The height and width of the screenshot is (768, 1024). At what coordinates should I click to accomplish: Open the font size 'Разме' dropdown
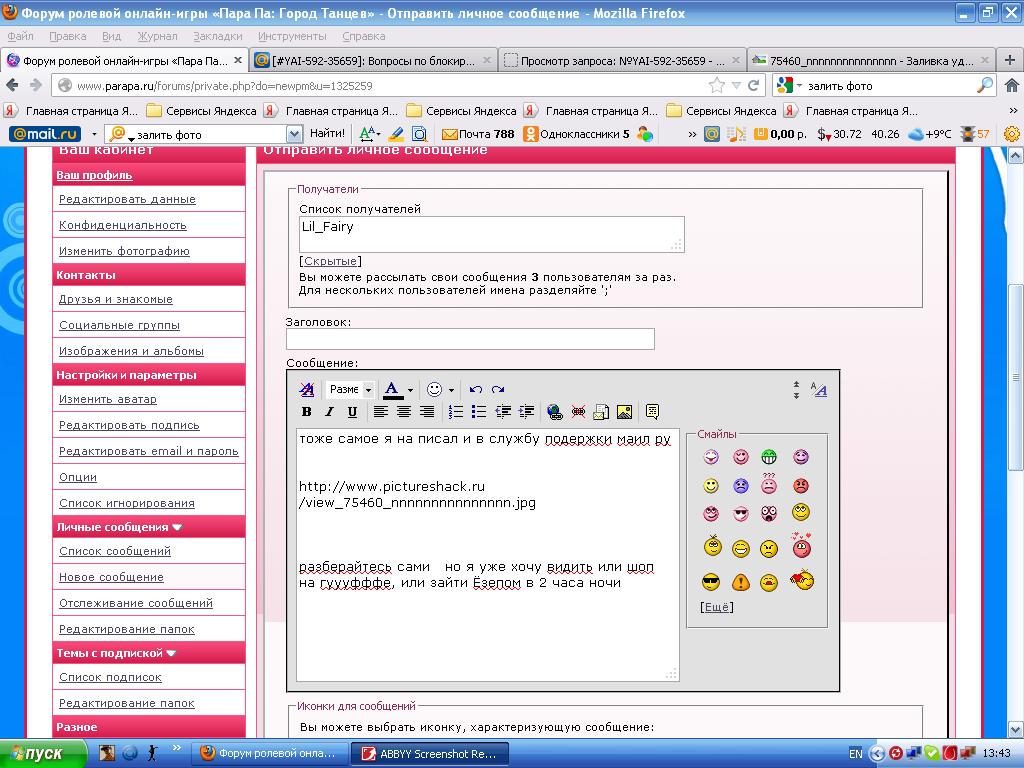tap(349, 390)
